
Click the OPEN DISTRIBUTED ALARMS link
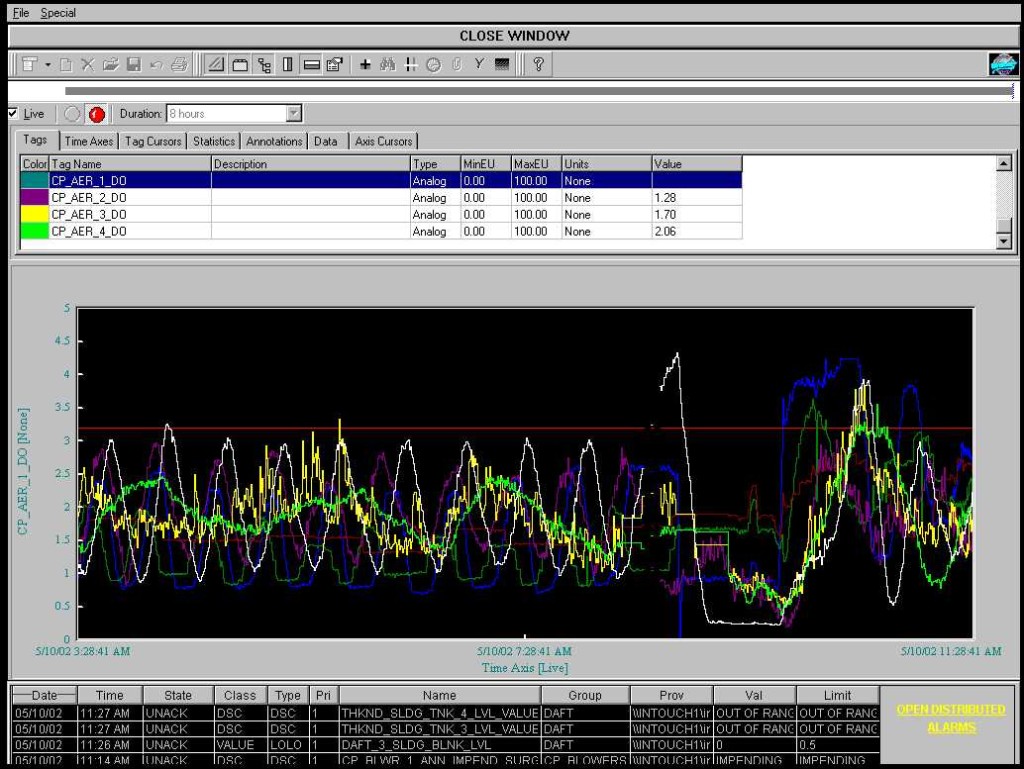tap(950, 718)
